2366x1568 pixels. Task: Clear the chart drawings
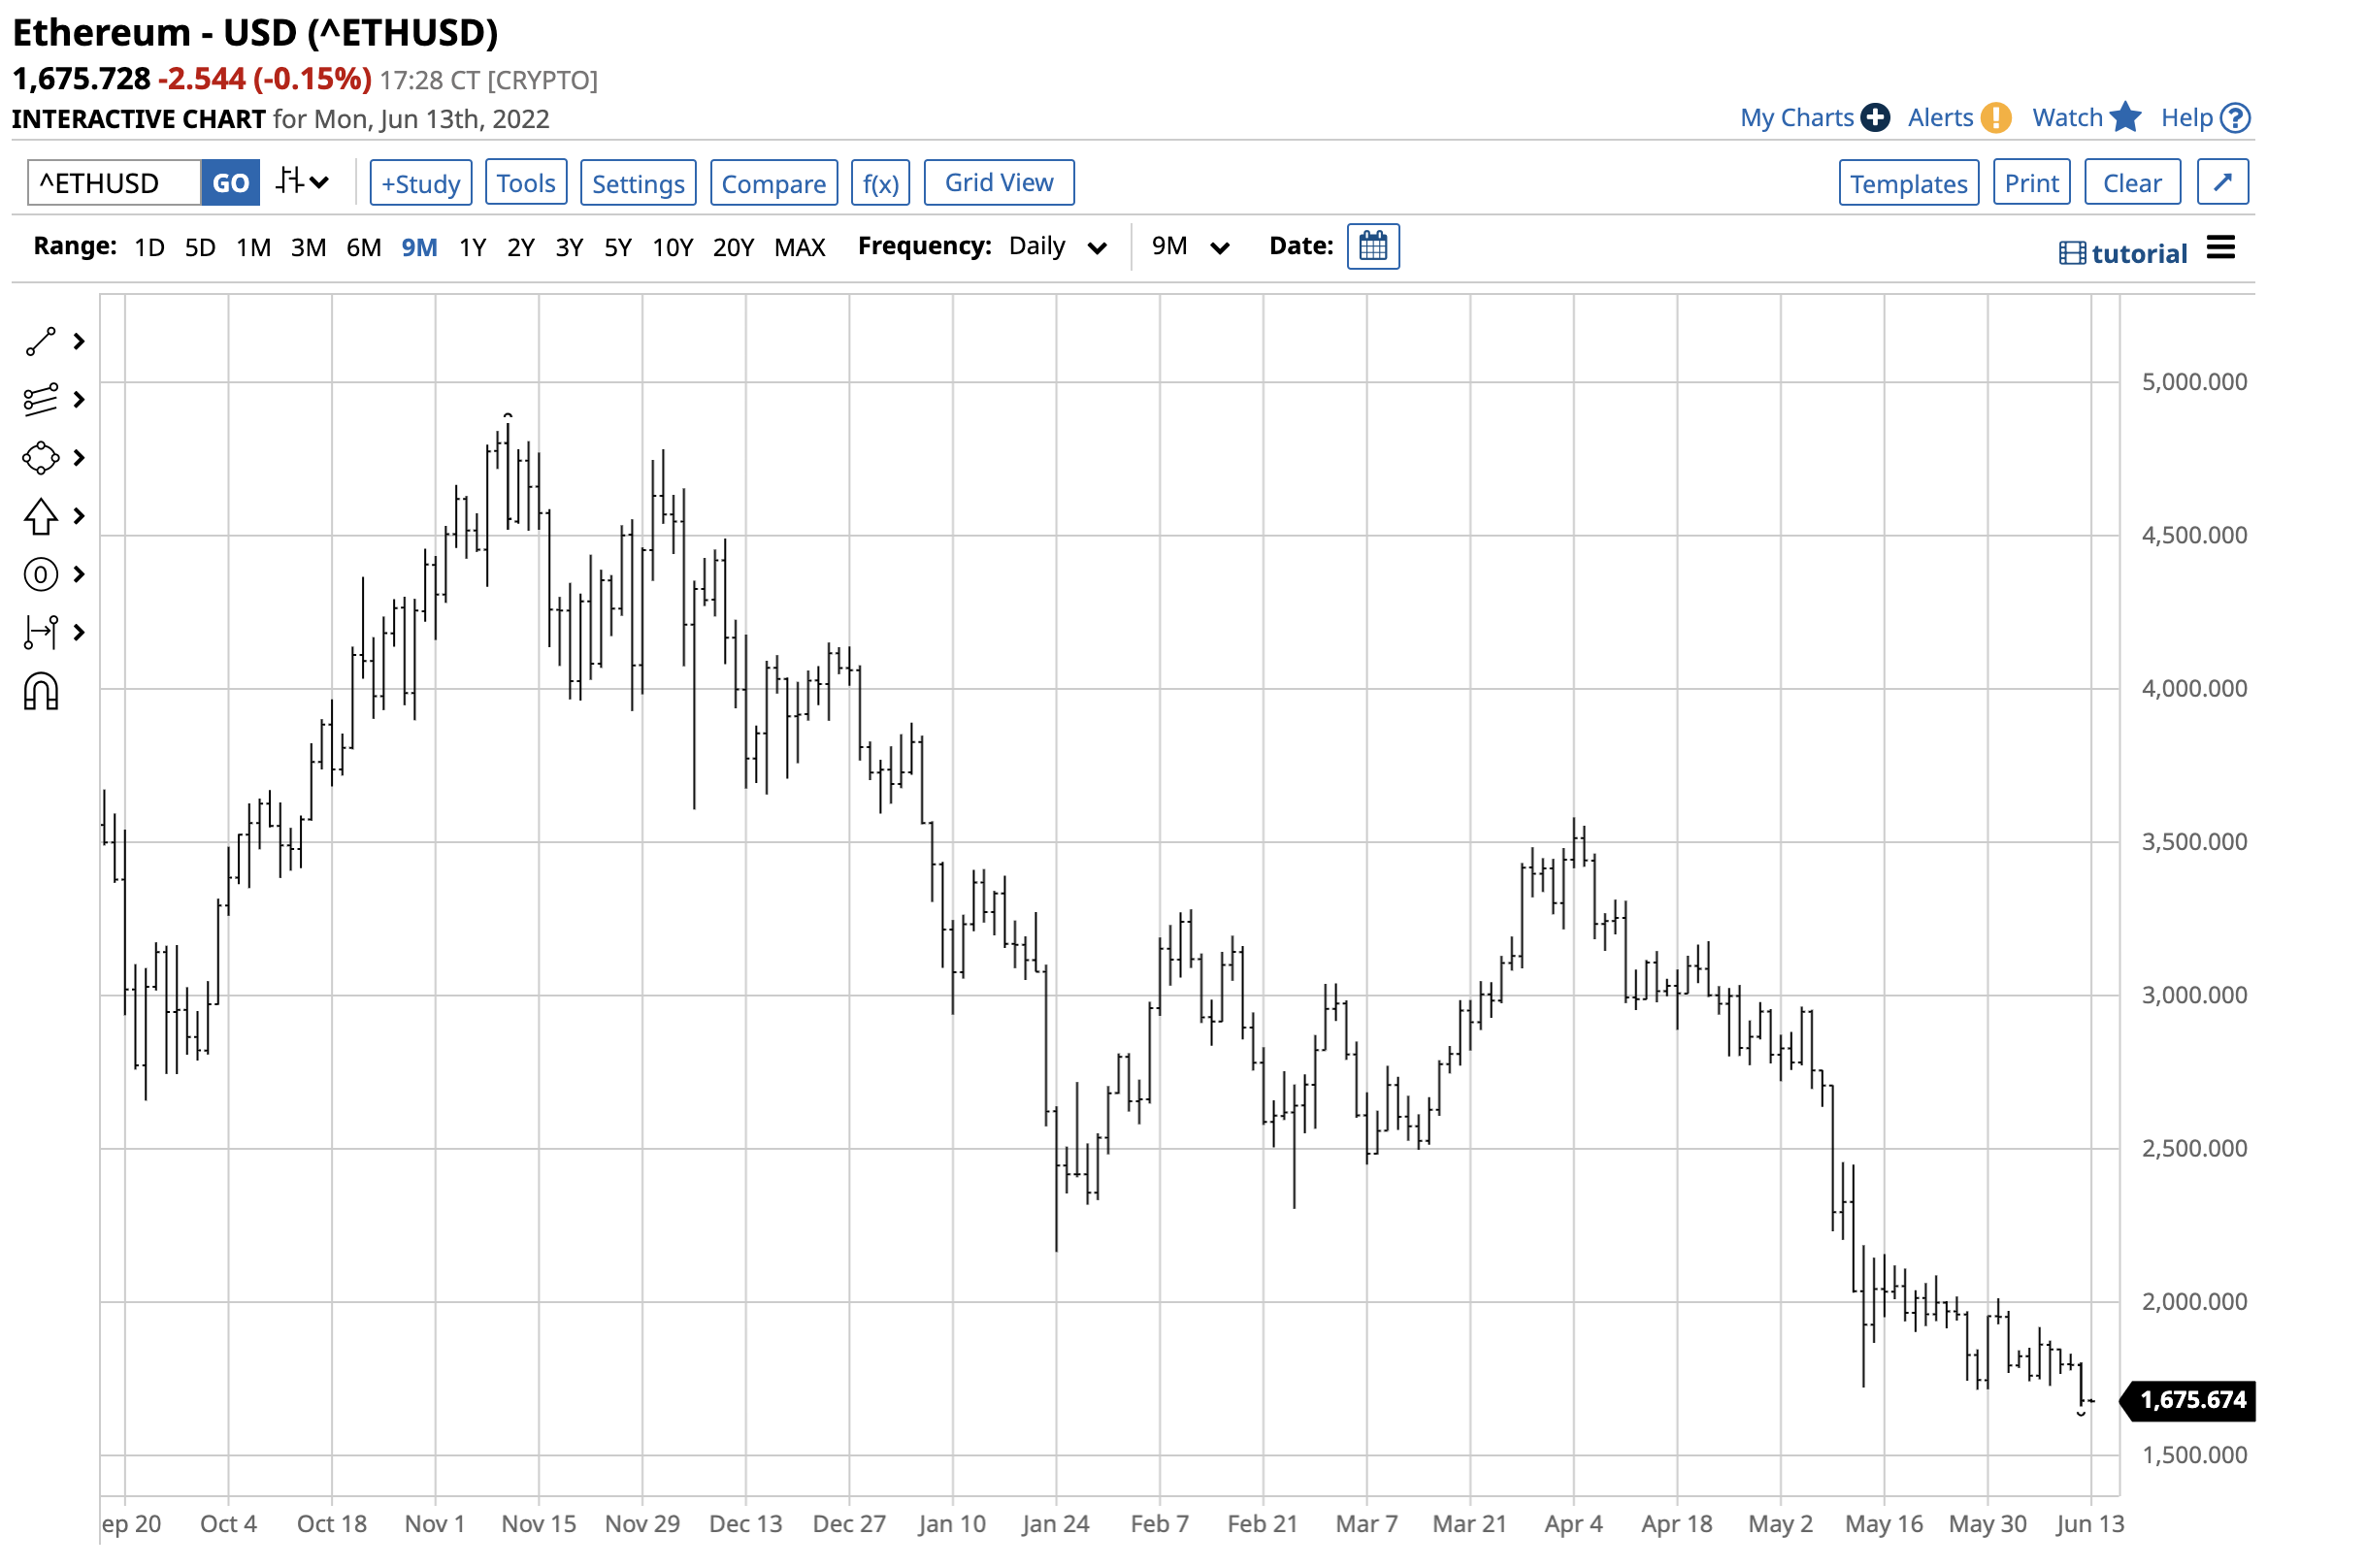click(x=2132, y=183)
